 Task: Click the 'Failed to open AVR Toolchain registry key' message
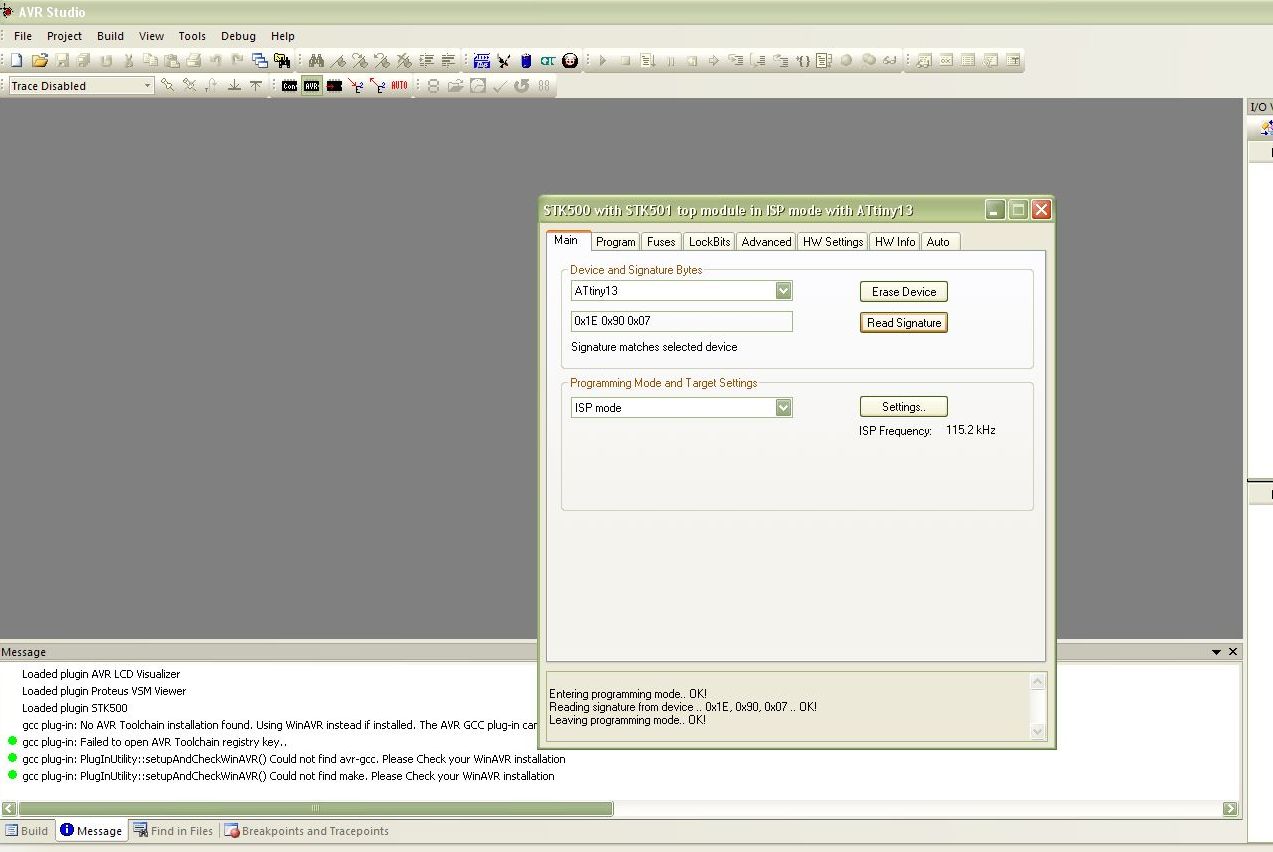(154, 742)
